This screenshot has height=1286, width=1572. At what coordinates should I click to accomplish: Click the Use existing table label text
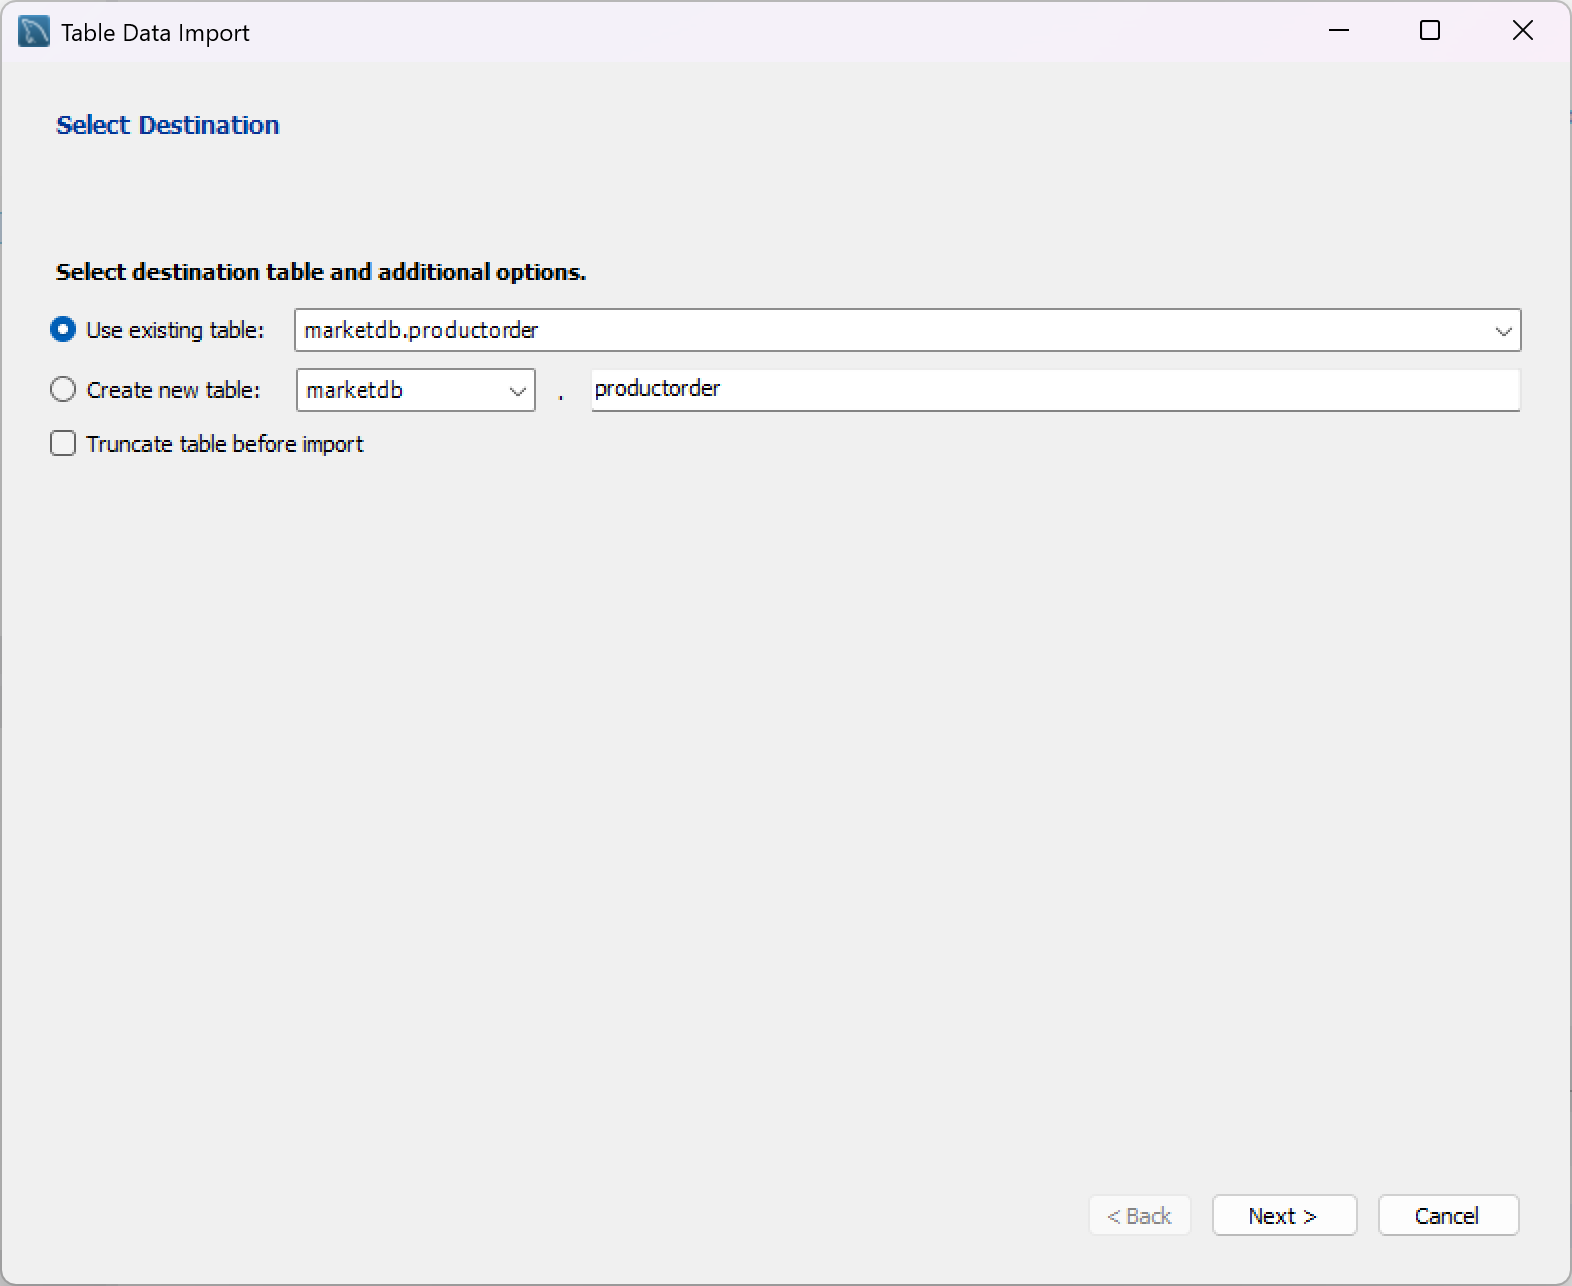(176, 330)
